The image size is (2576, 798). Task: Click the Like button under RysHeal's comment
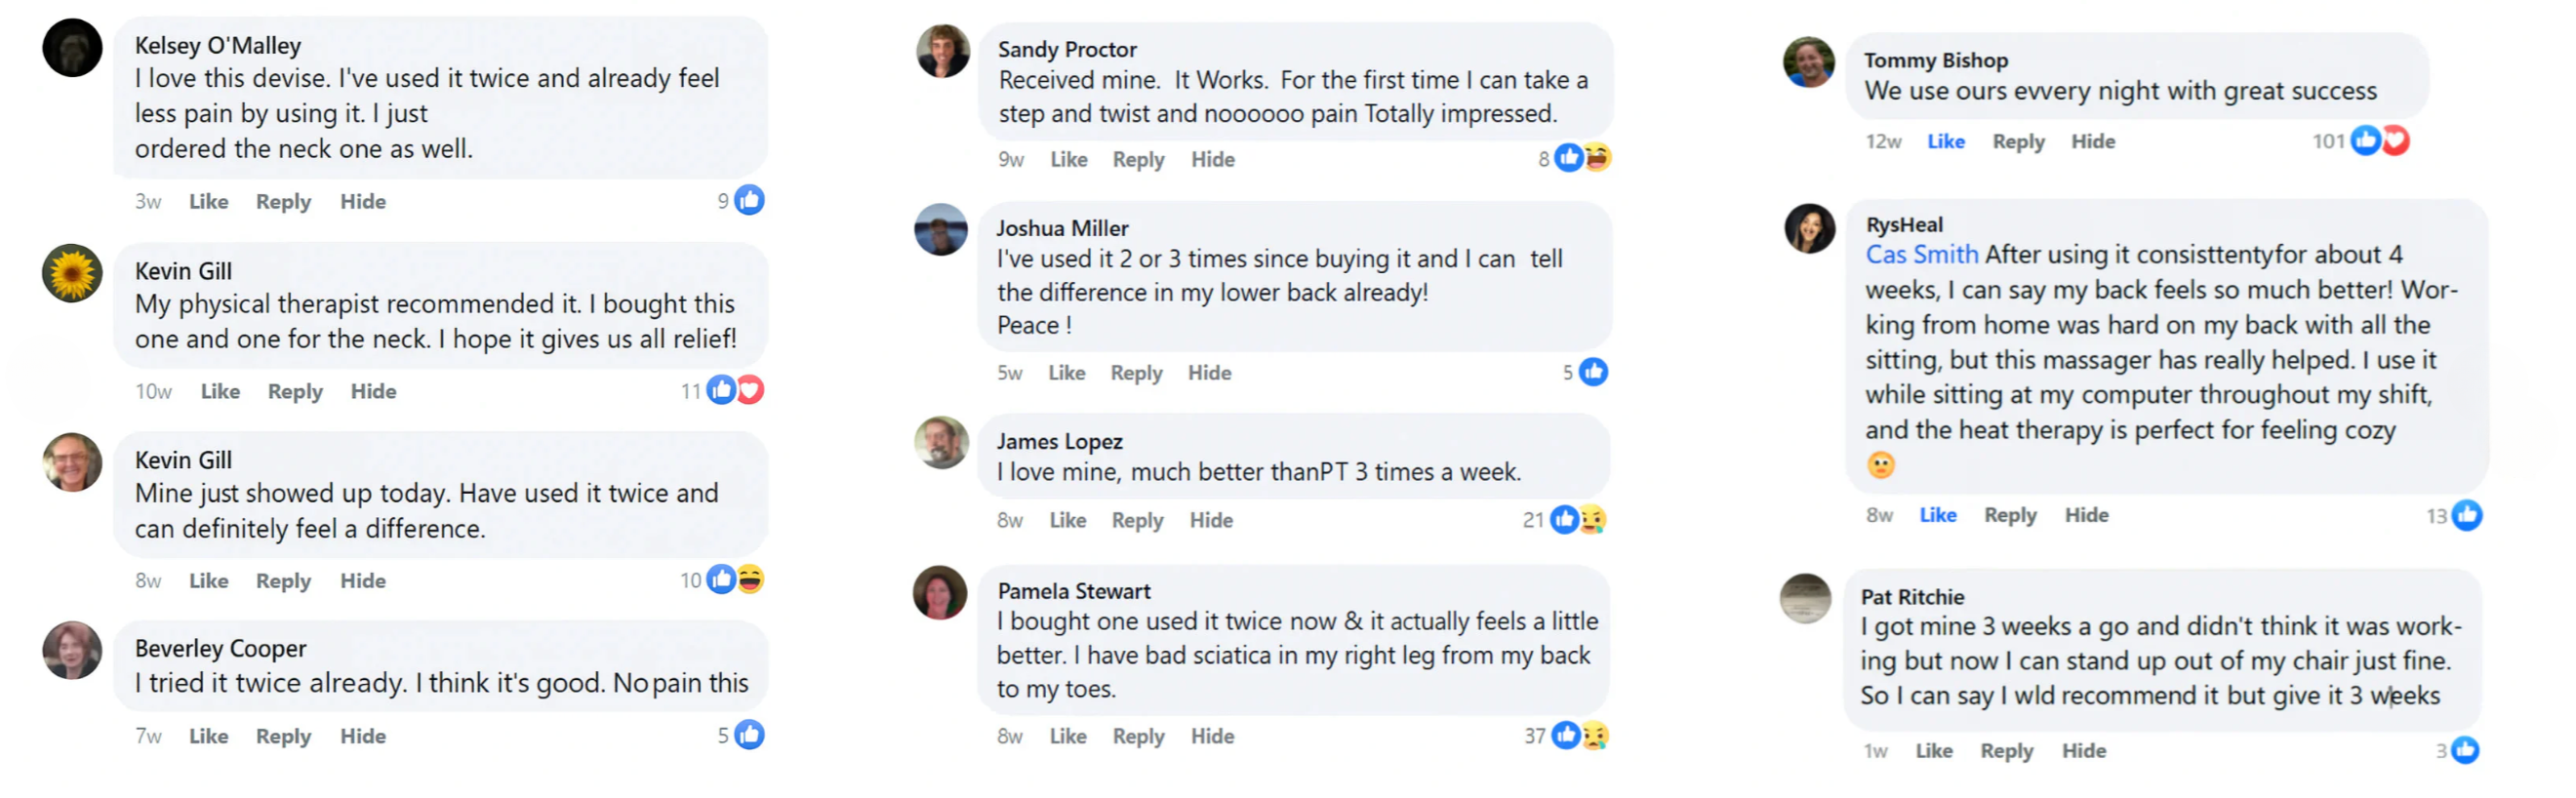tap(1937, 515)
